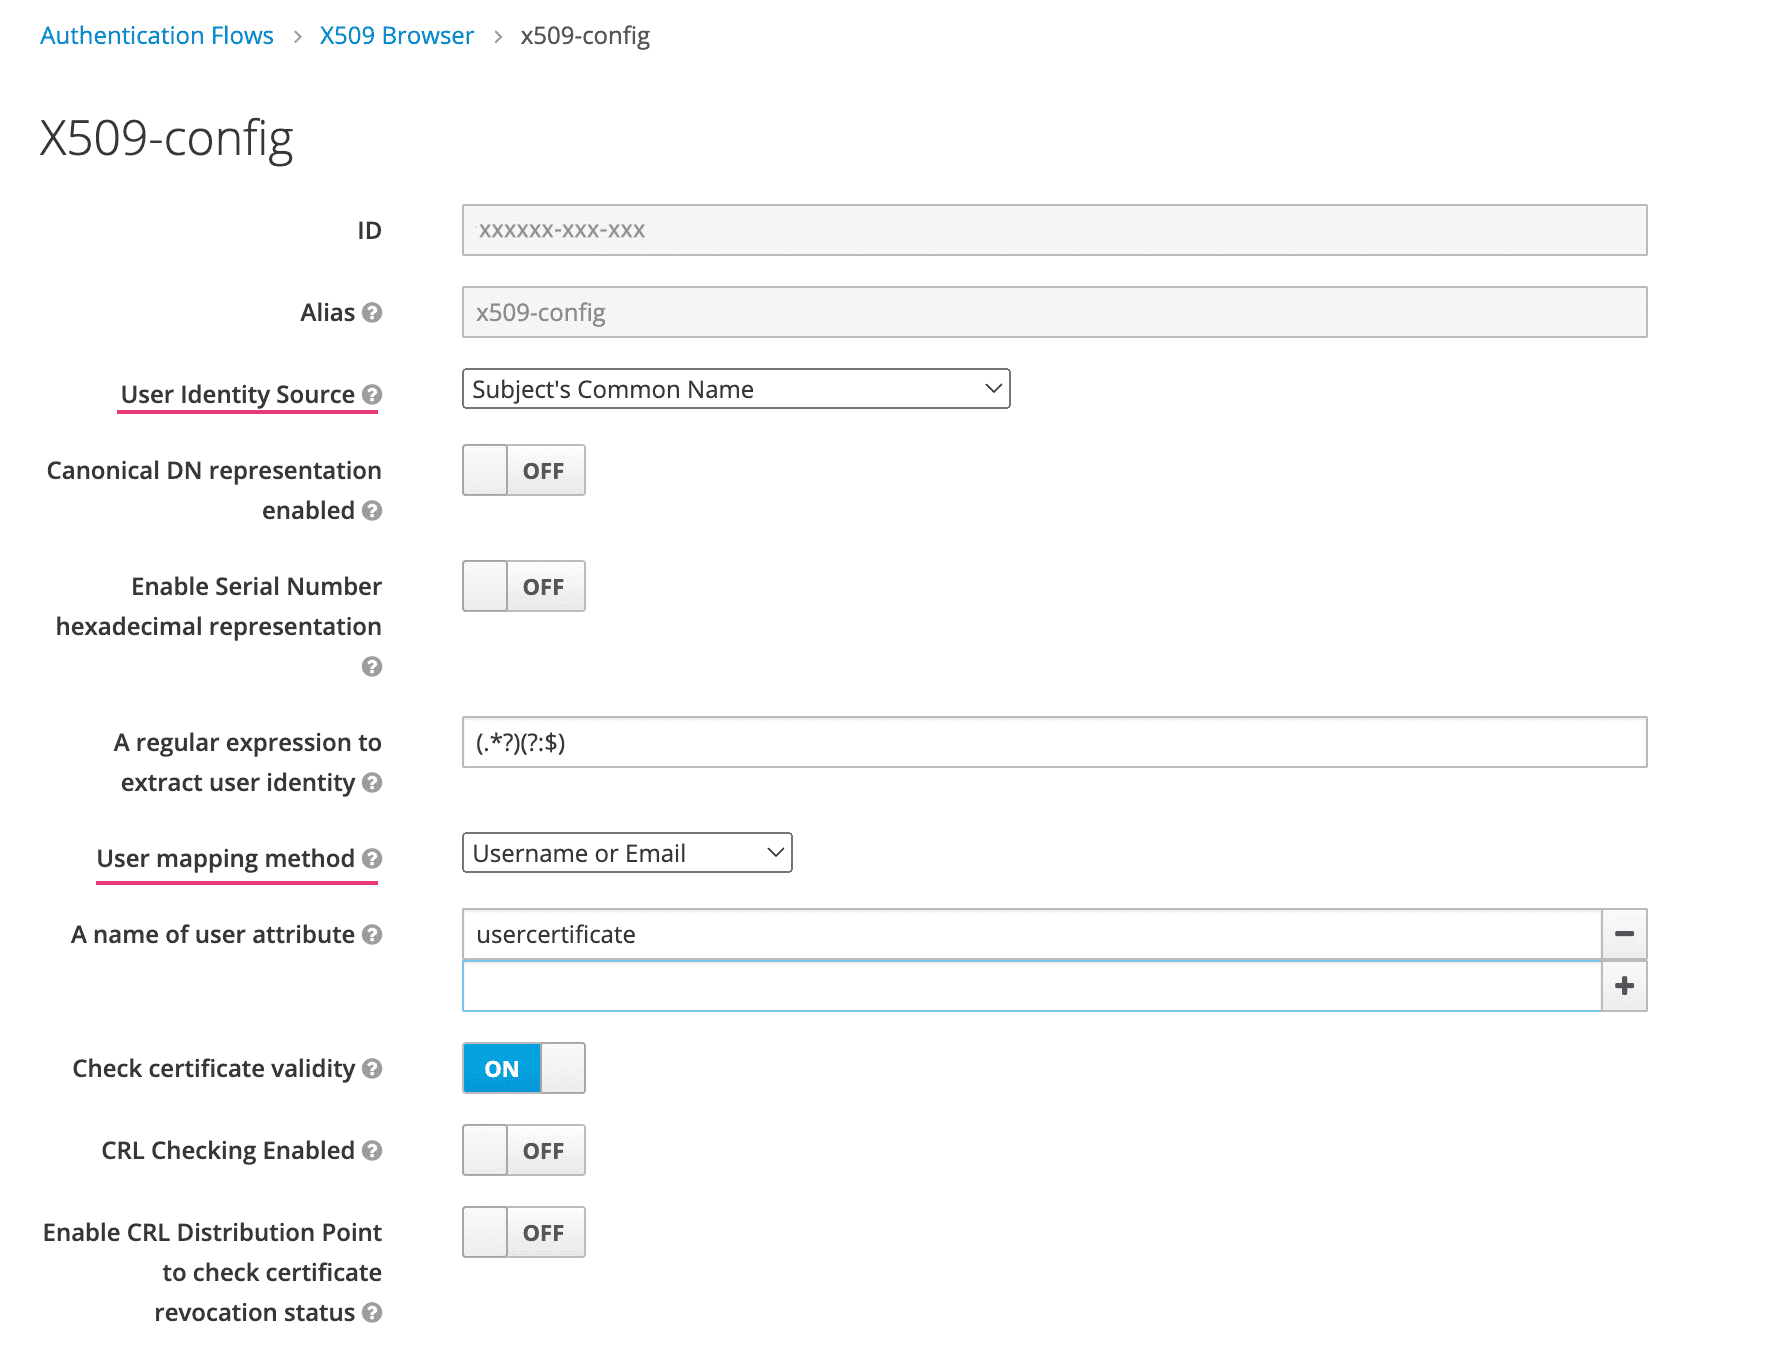Open X509 Browser breadcrumb link
The width and height of the screenshot is (1768, 1359).
point(396,36)
